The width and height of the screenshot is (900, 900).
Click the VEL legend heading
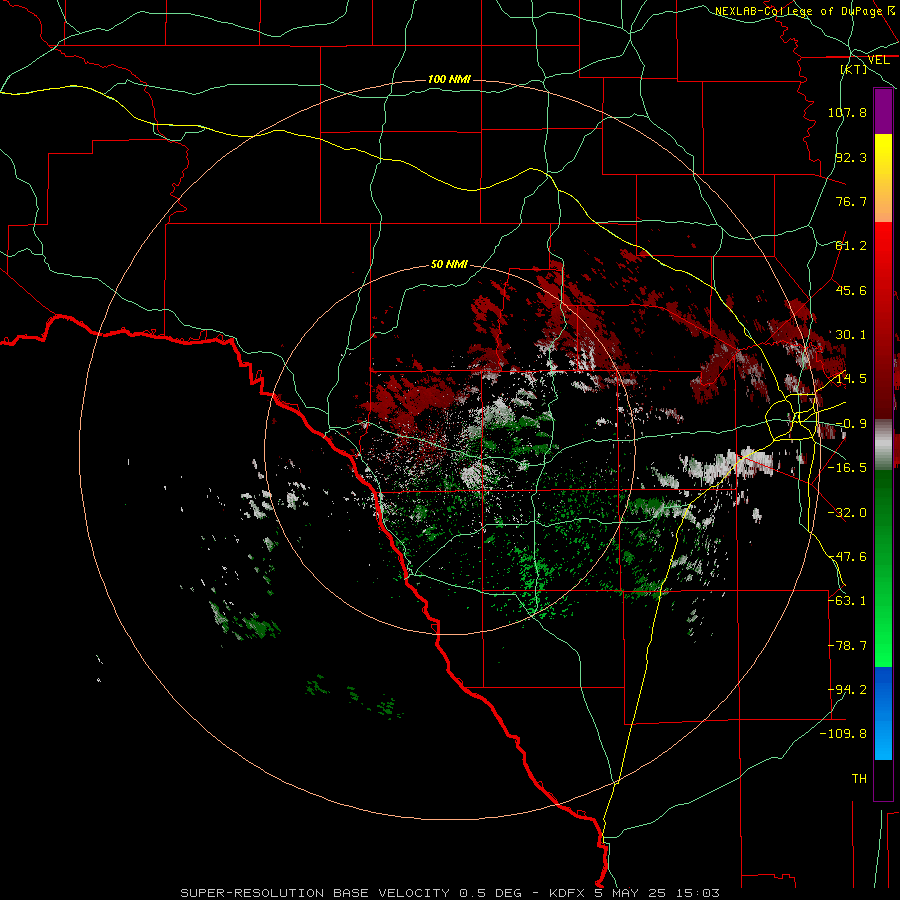(878, 60)
